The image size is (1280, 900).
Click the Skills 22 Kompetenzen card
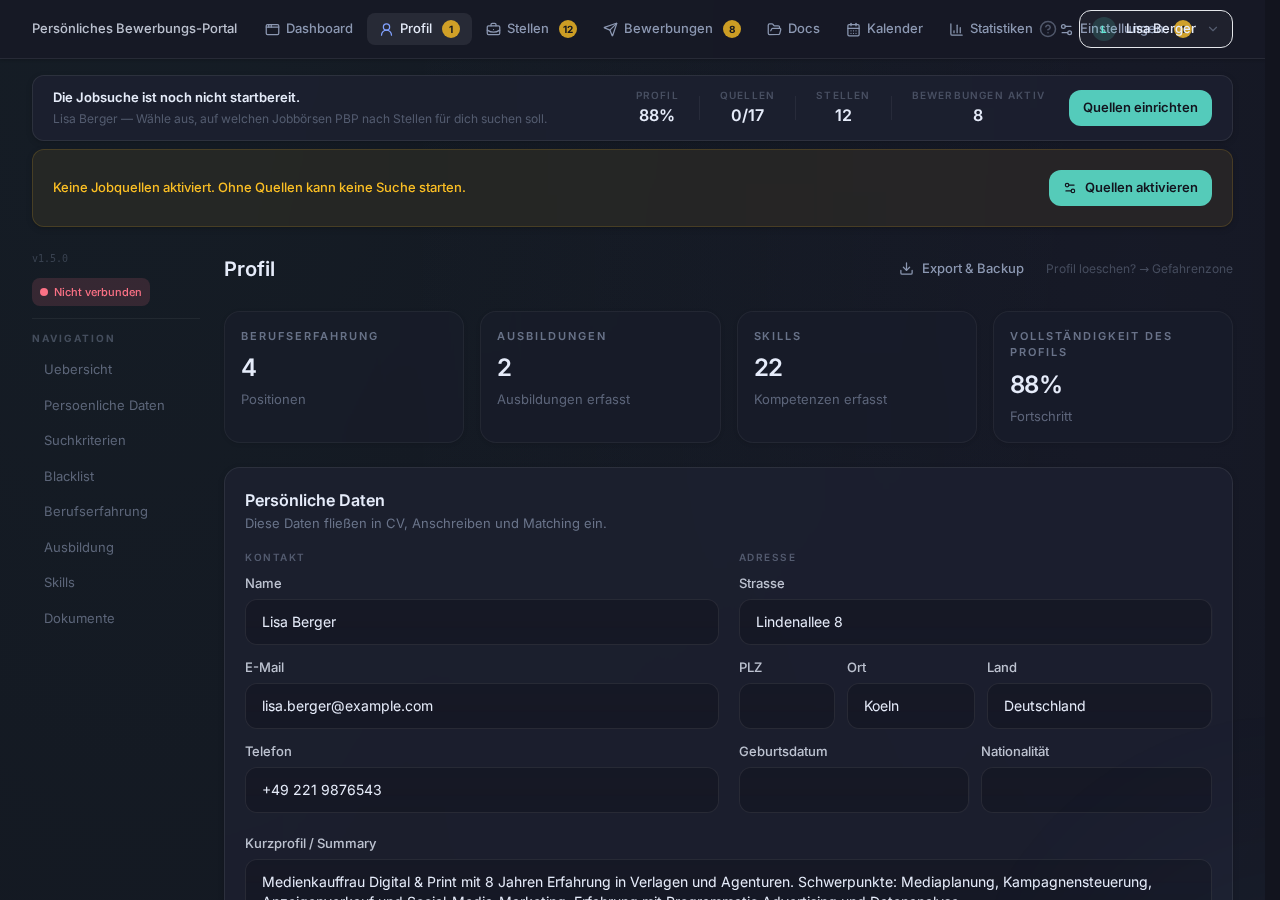(x=857, y=377)
